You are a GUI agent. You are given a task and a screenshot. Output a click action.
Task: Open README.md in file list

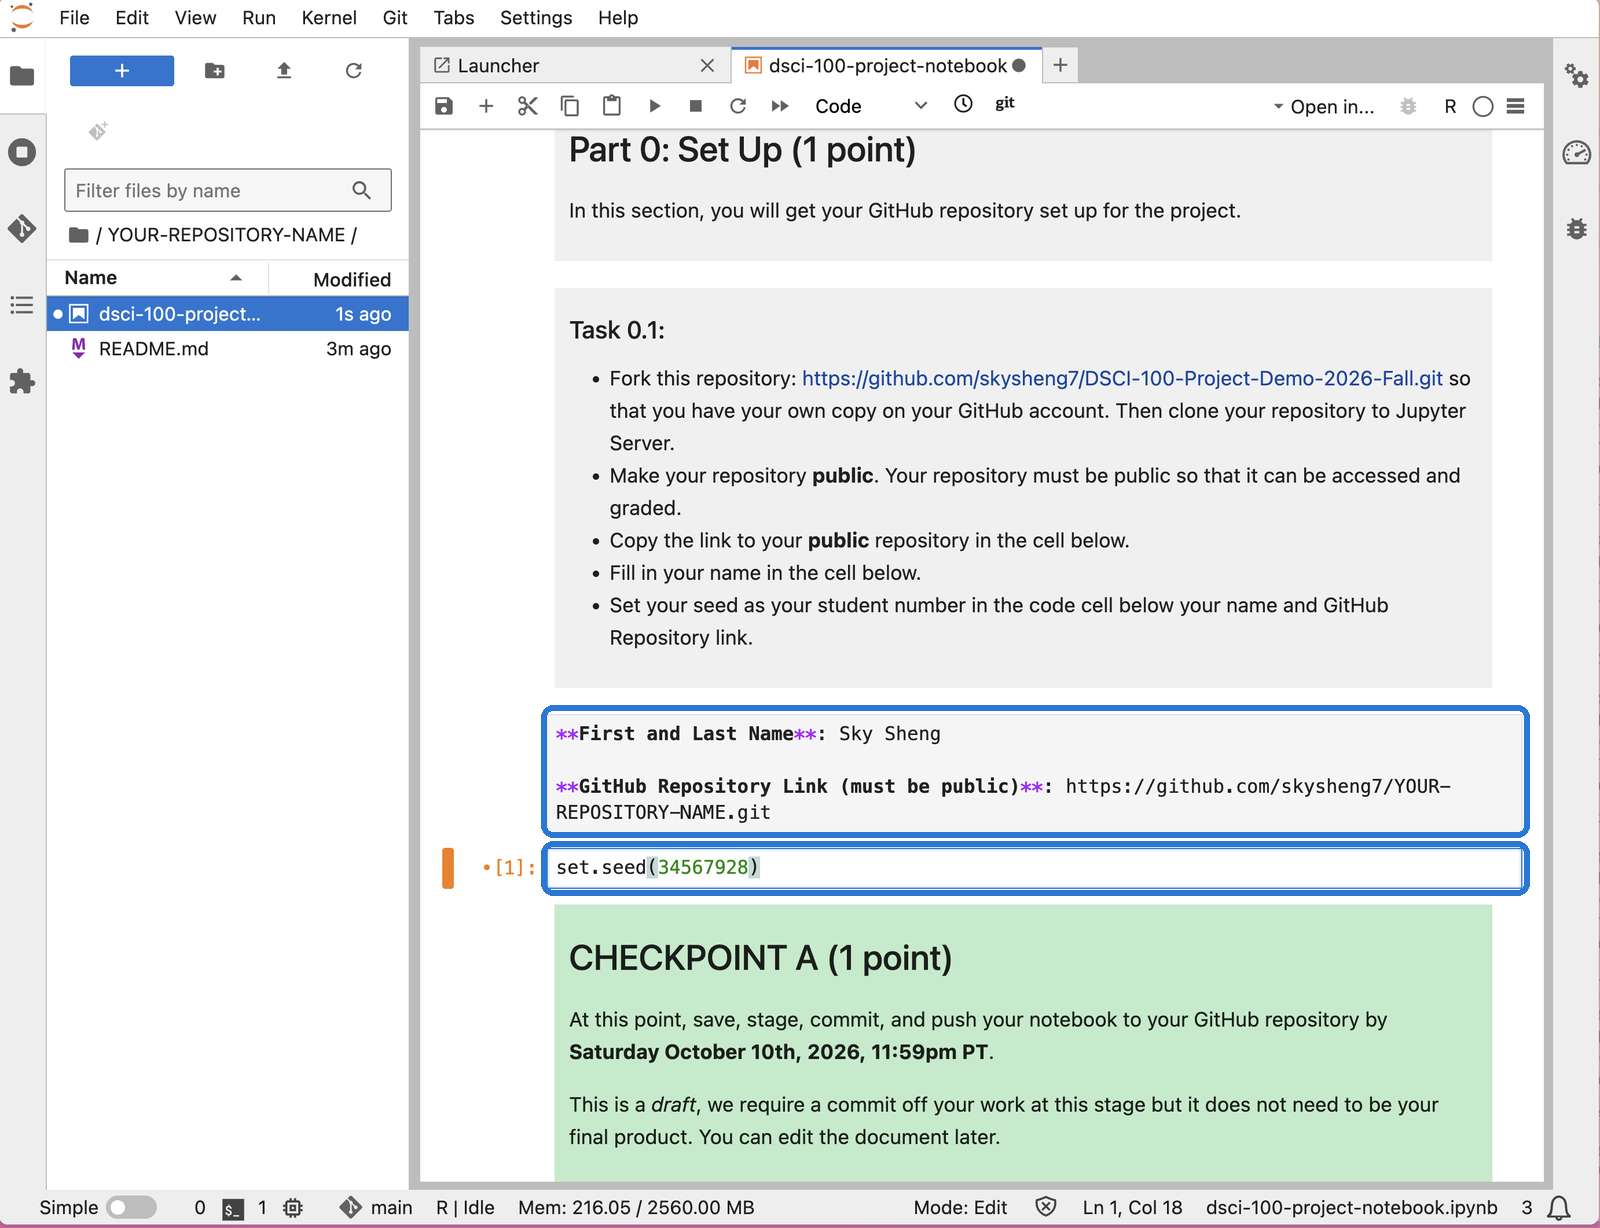[228, 349]
